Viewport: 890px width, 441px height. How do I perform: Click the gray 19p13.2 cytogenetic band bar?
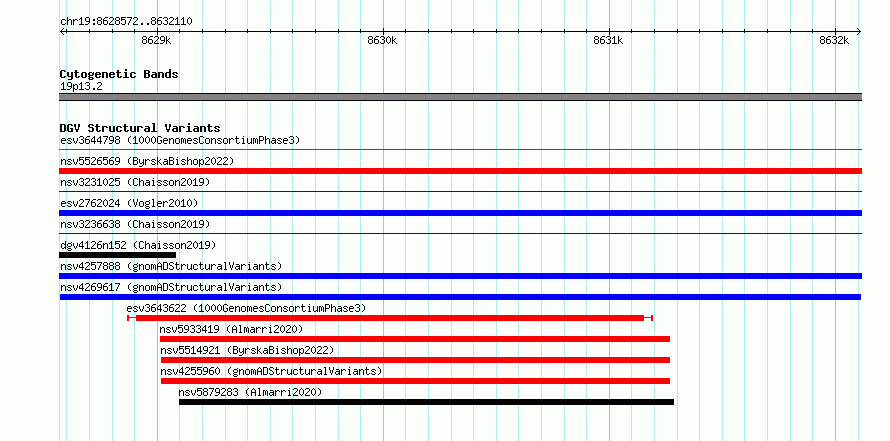[x=460, y=97]
